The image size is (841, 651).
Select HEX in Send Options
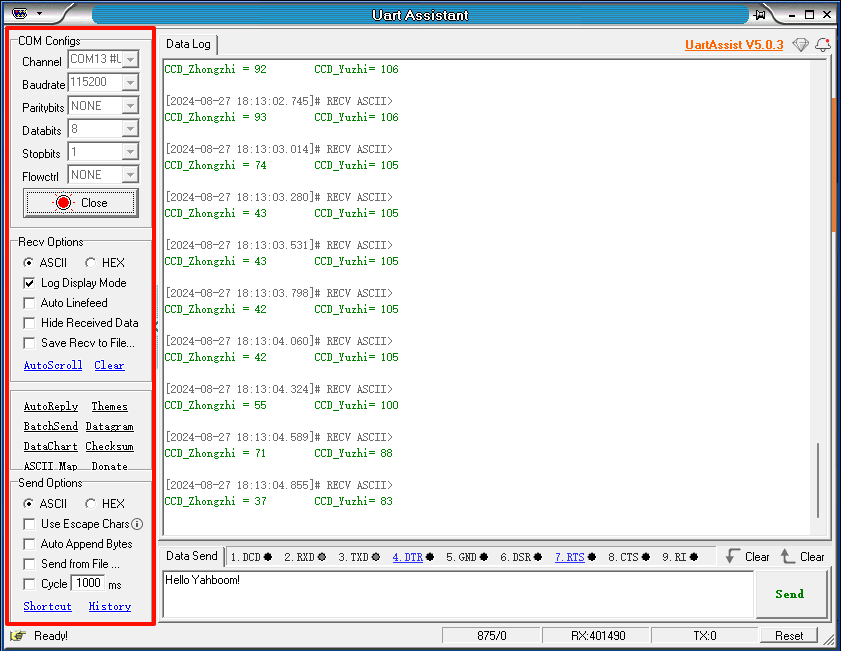click(91, 504)
